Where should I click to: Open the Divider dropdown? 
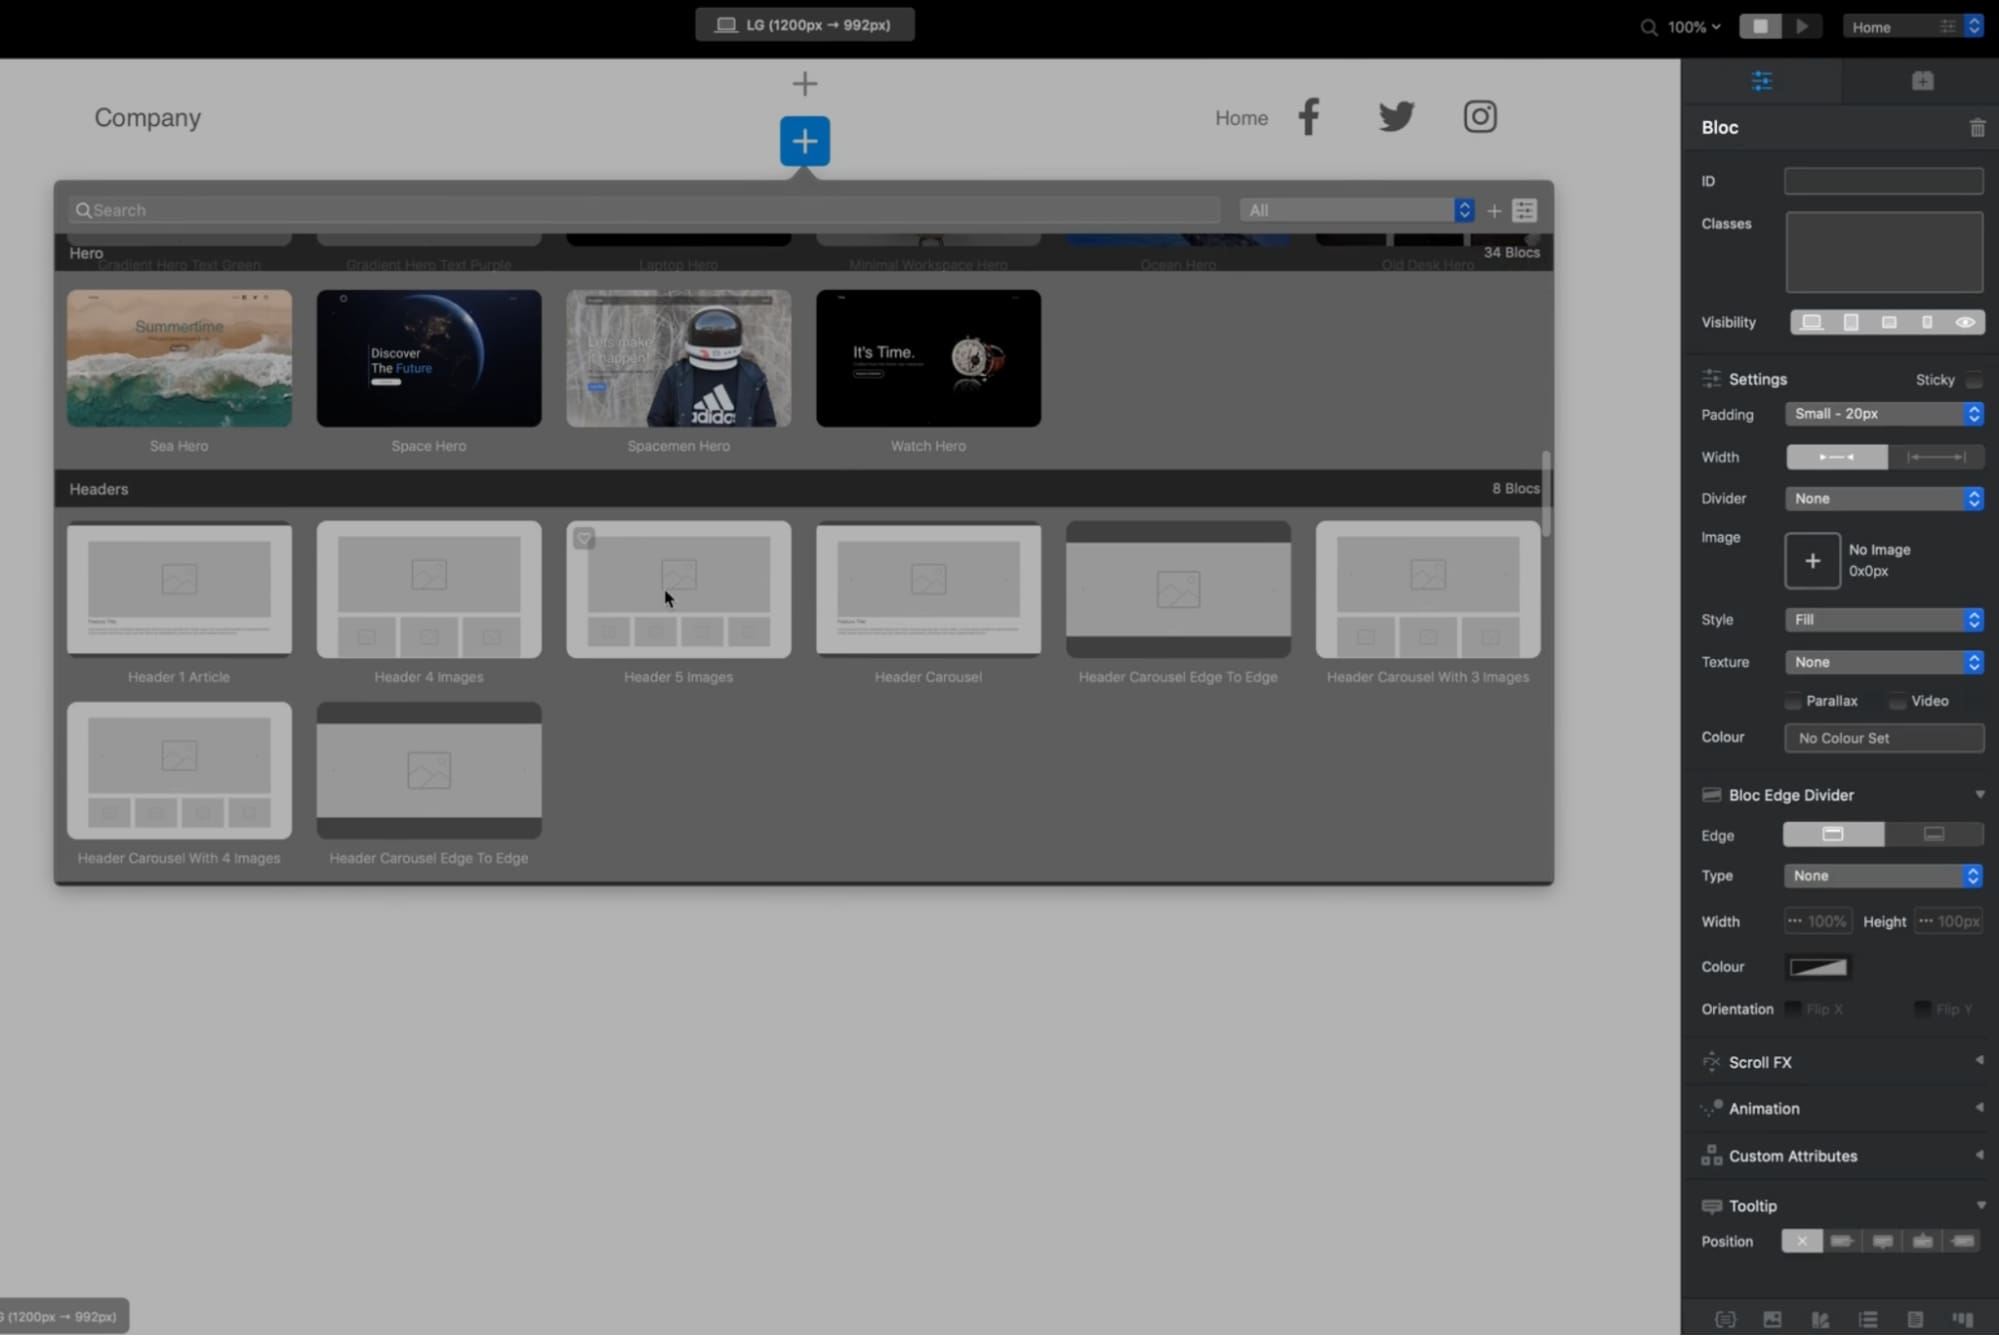point(1884,498)
